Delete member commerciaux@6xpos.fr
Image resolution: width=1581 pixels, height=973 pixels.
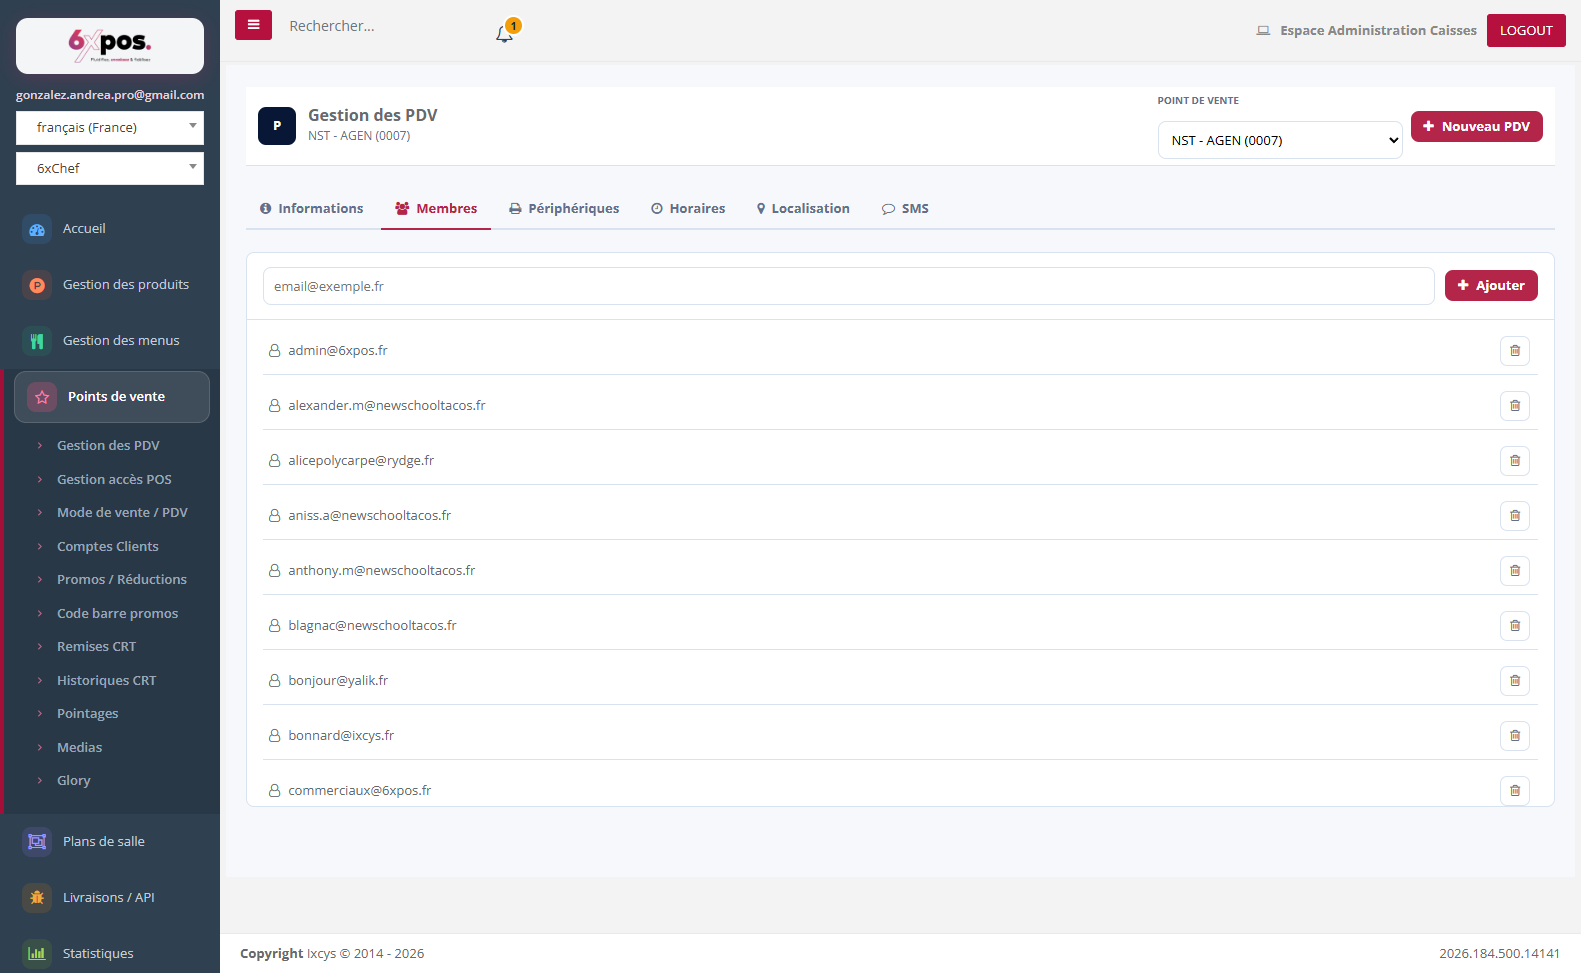click(1515, 791)
